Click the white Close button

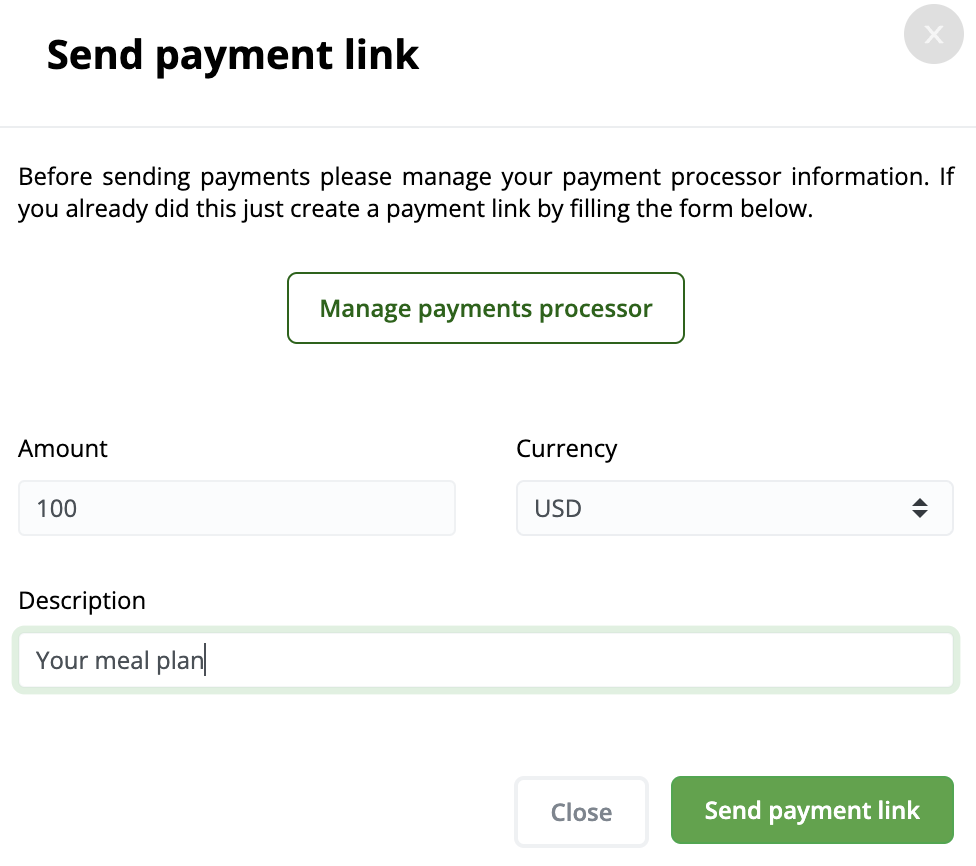581,812
